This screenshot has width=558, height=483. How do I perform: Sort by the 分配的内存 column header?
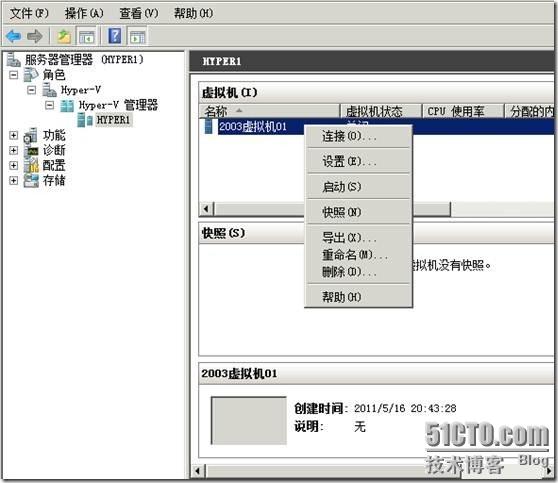pos(530,111)
